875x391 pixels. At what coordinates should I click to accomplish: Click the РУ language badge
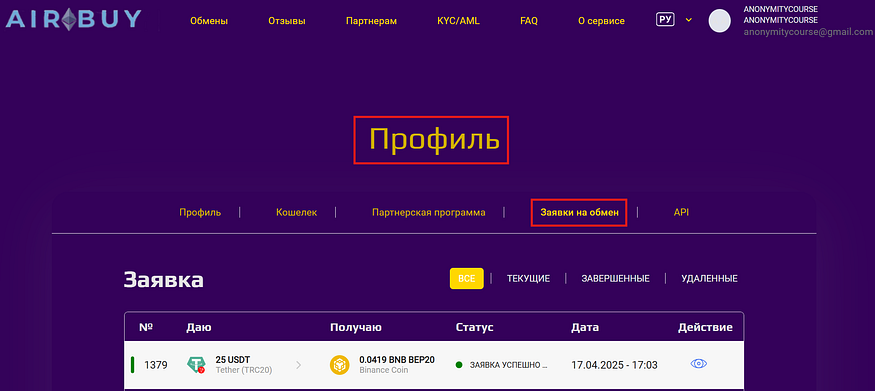click(665, 20)
